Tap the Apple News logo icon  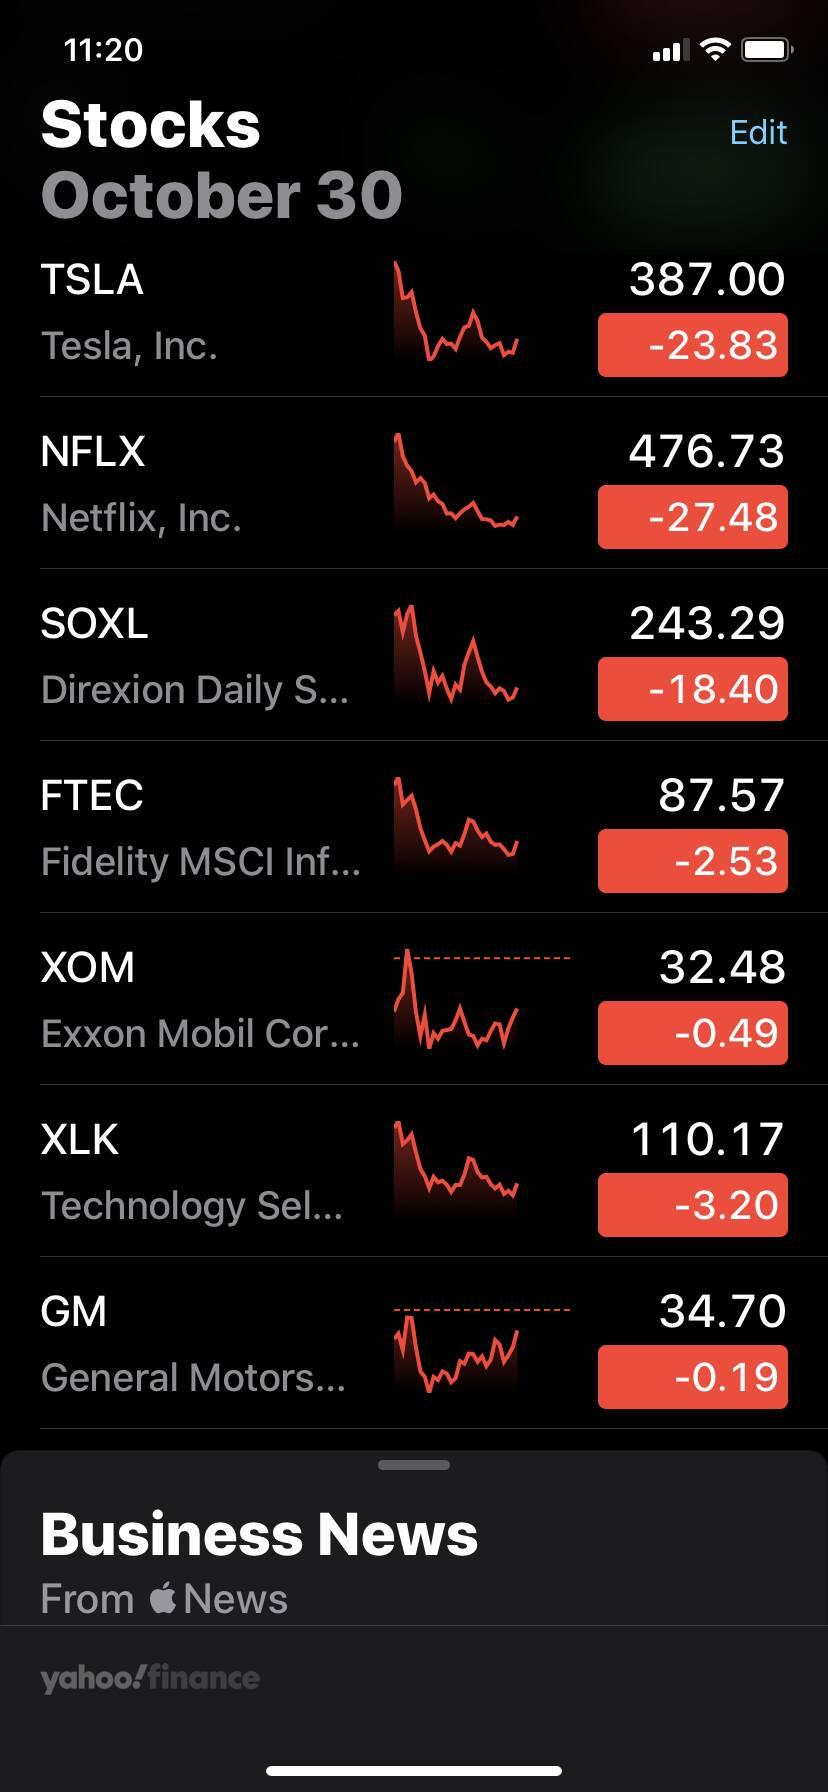pos(163,1597)
